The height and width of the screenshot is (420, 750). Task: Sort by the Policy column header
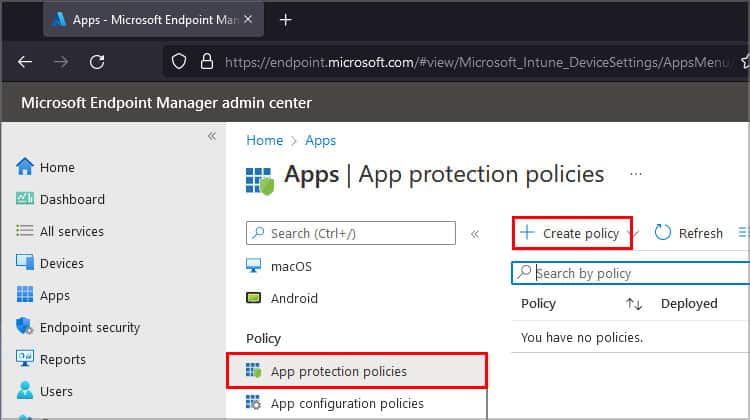pyautogui.click(x=538, y=303)
